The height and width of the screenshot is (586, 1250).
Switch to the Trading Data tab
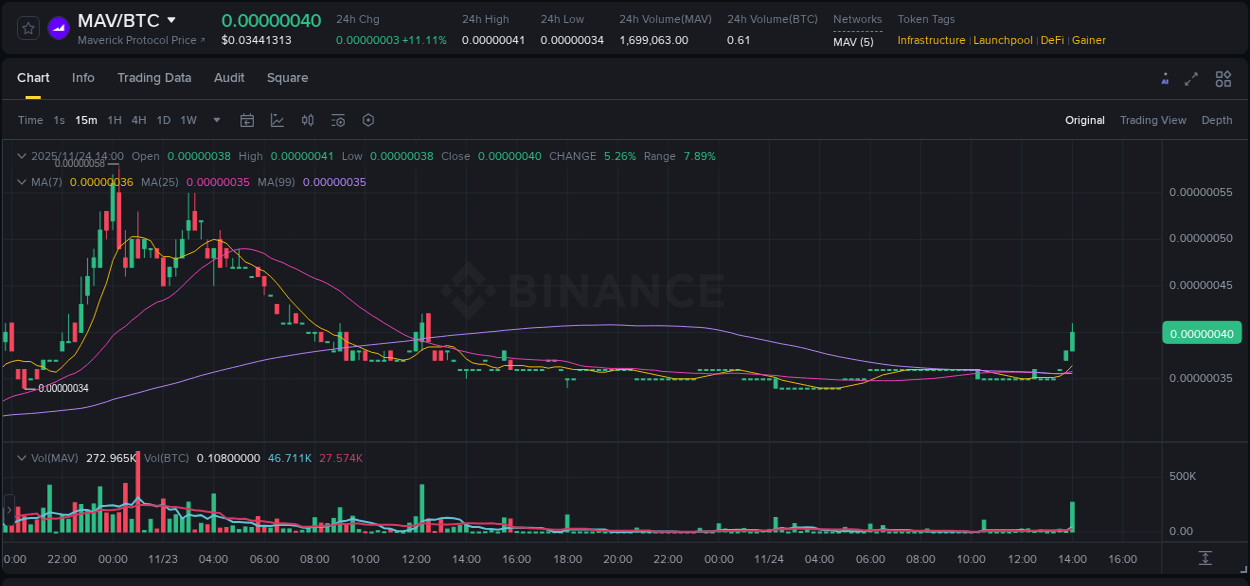click(154, 78)
